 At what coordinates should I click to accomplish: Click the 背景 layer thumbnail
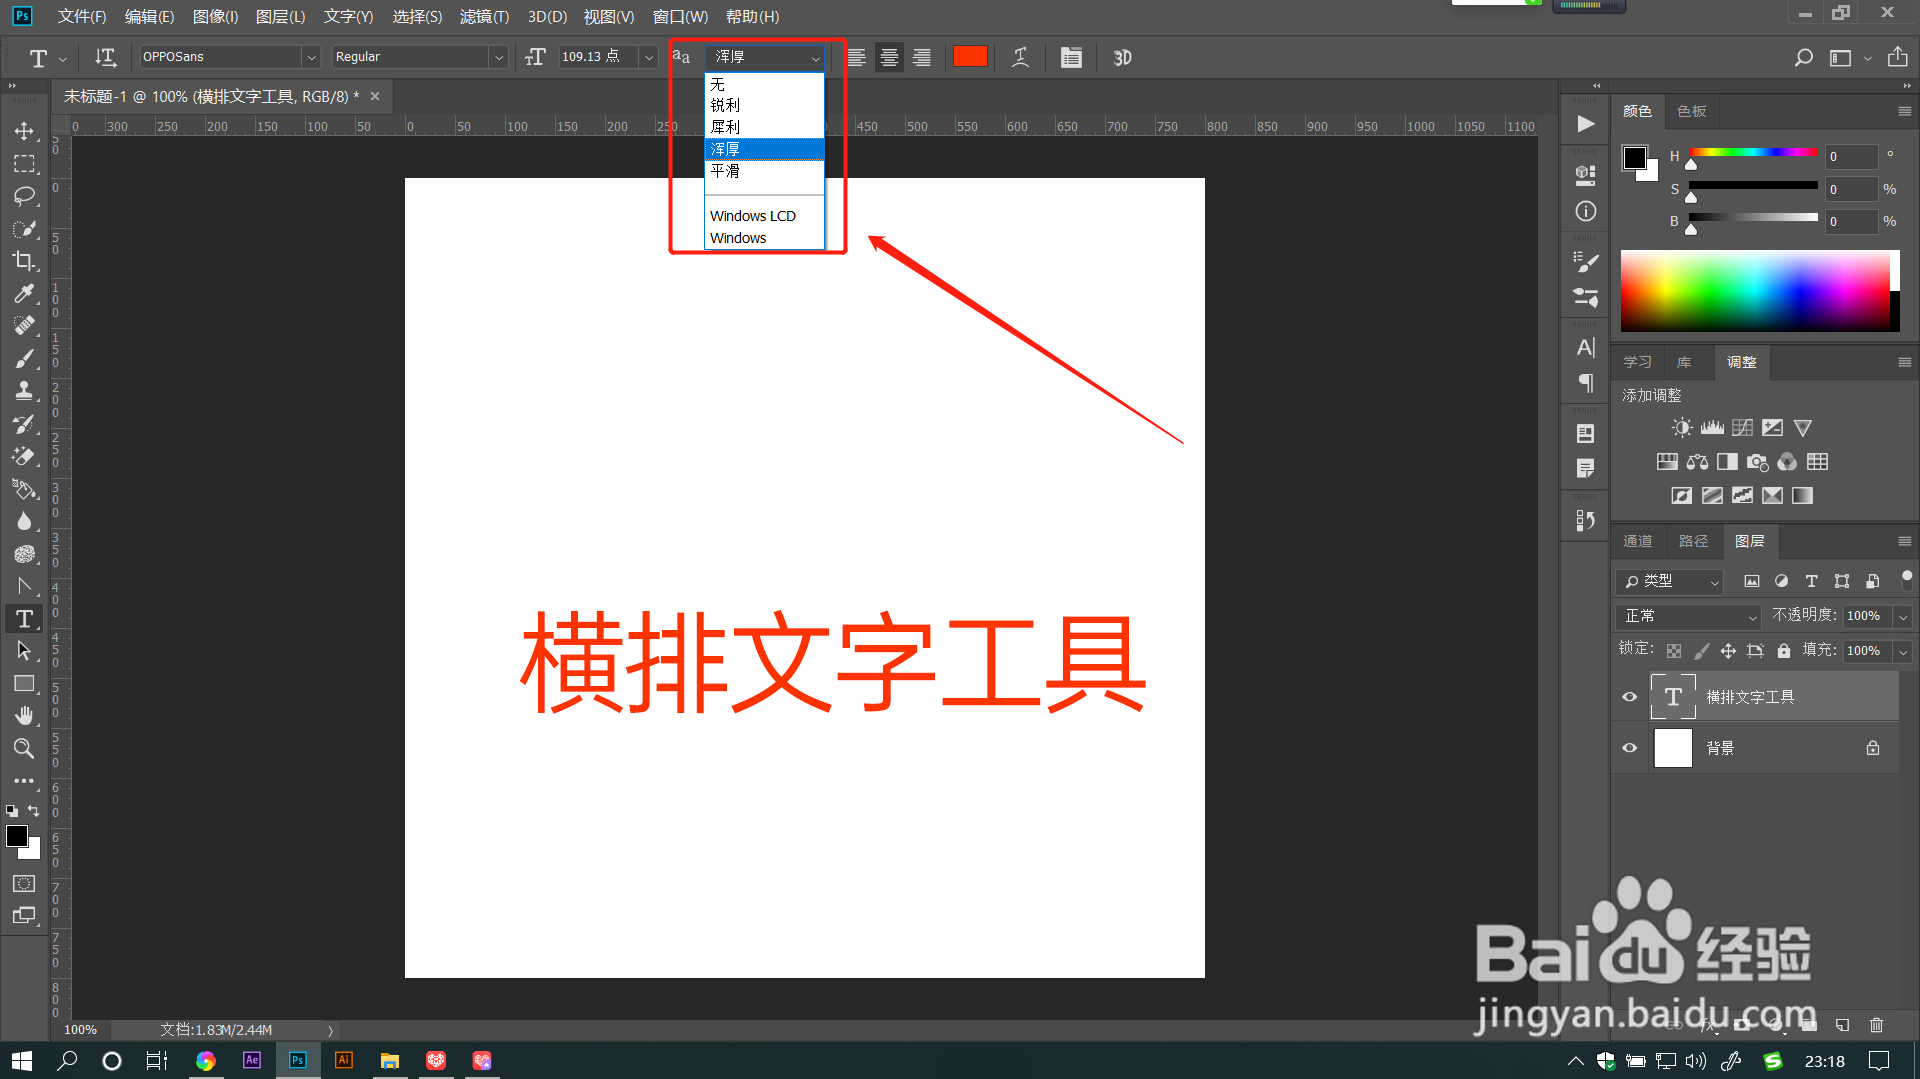coord(1673,748)
